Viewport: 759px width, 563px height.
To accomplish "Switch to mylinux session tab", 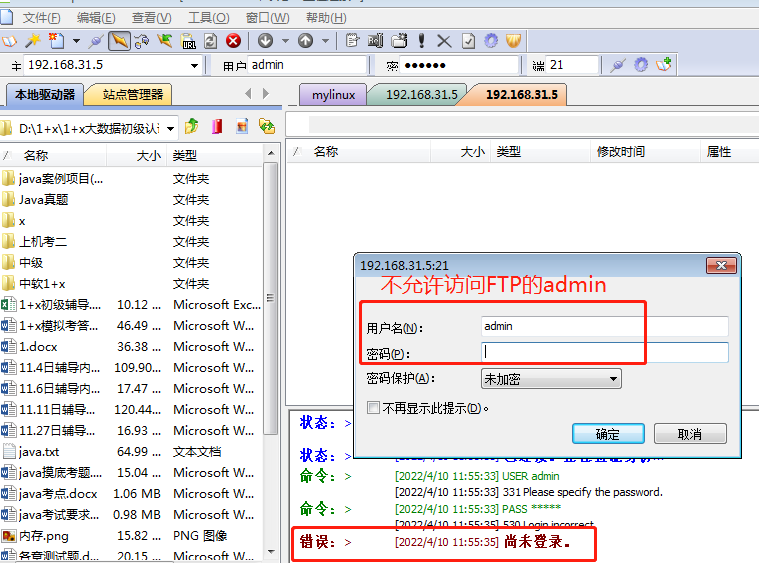I will (x=333, y=94).
